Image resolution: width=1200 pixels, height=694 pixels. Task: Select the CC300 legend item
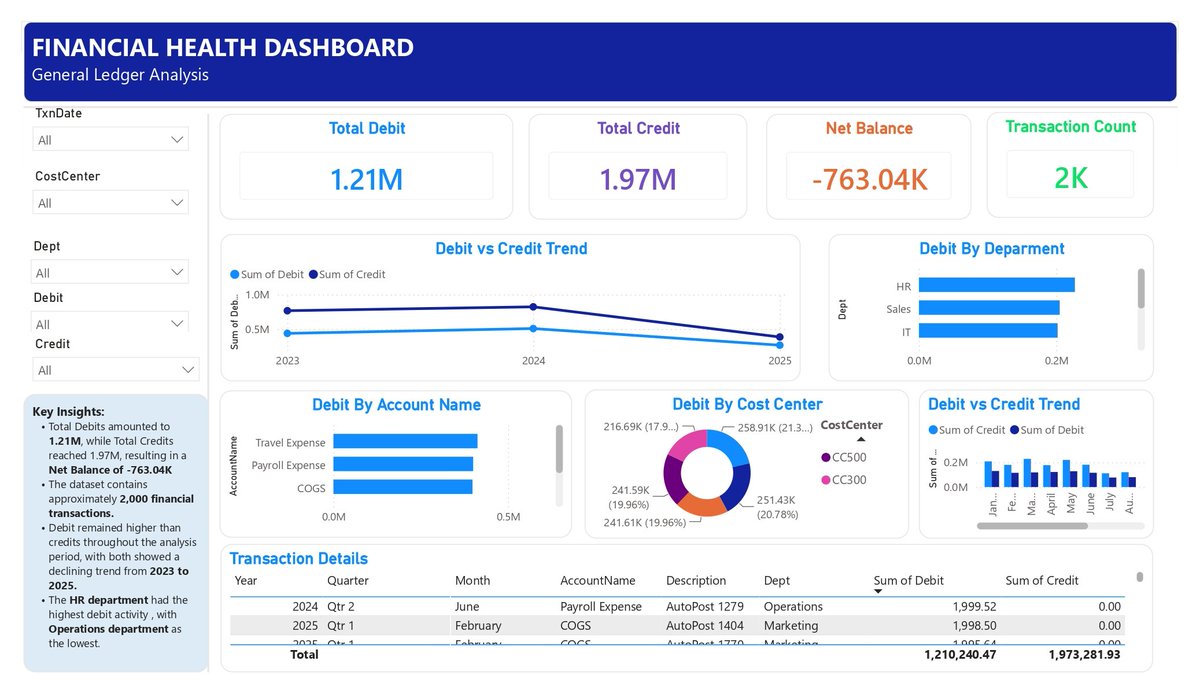844,480
